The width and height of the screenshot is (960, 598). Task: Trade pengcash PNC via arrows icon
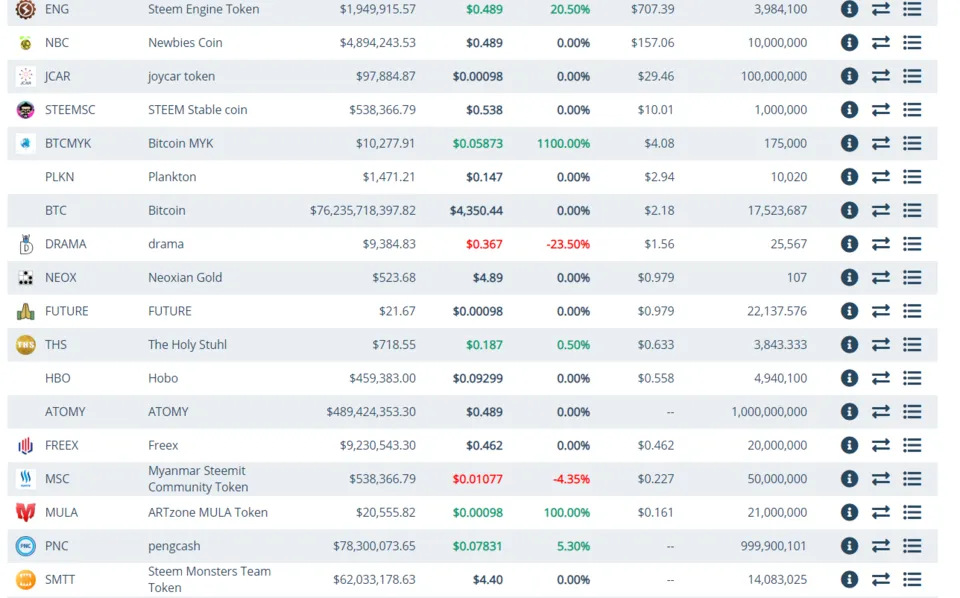880,546
